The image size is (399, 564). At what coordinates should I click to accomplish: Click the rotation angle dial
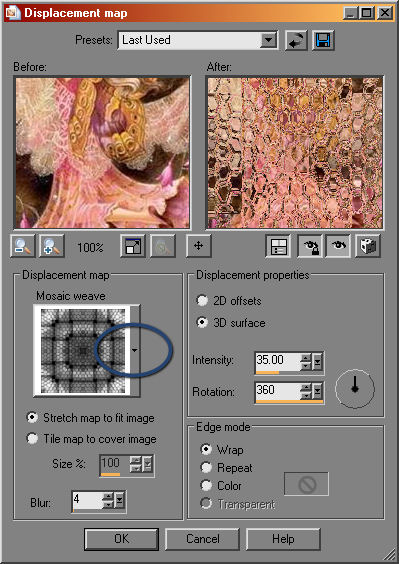[x=355, y=388]
